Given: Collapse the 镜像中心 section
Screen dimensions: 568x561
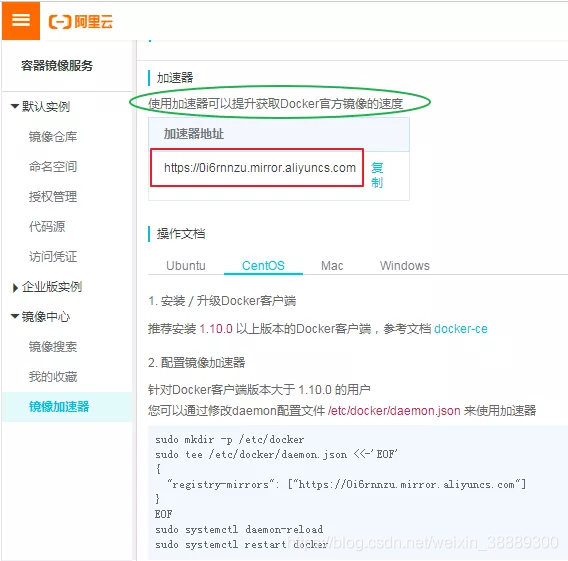Looking at the screenshot, I should pyautogui.click(x=15, y=317).
